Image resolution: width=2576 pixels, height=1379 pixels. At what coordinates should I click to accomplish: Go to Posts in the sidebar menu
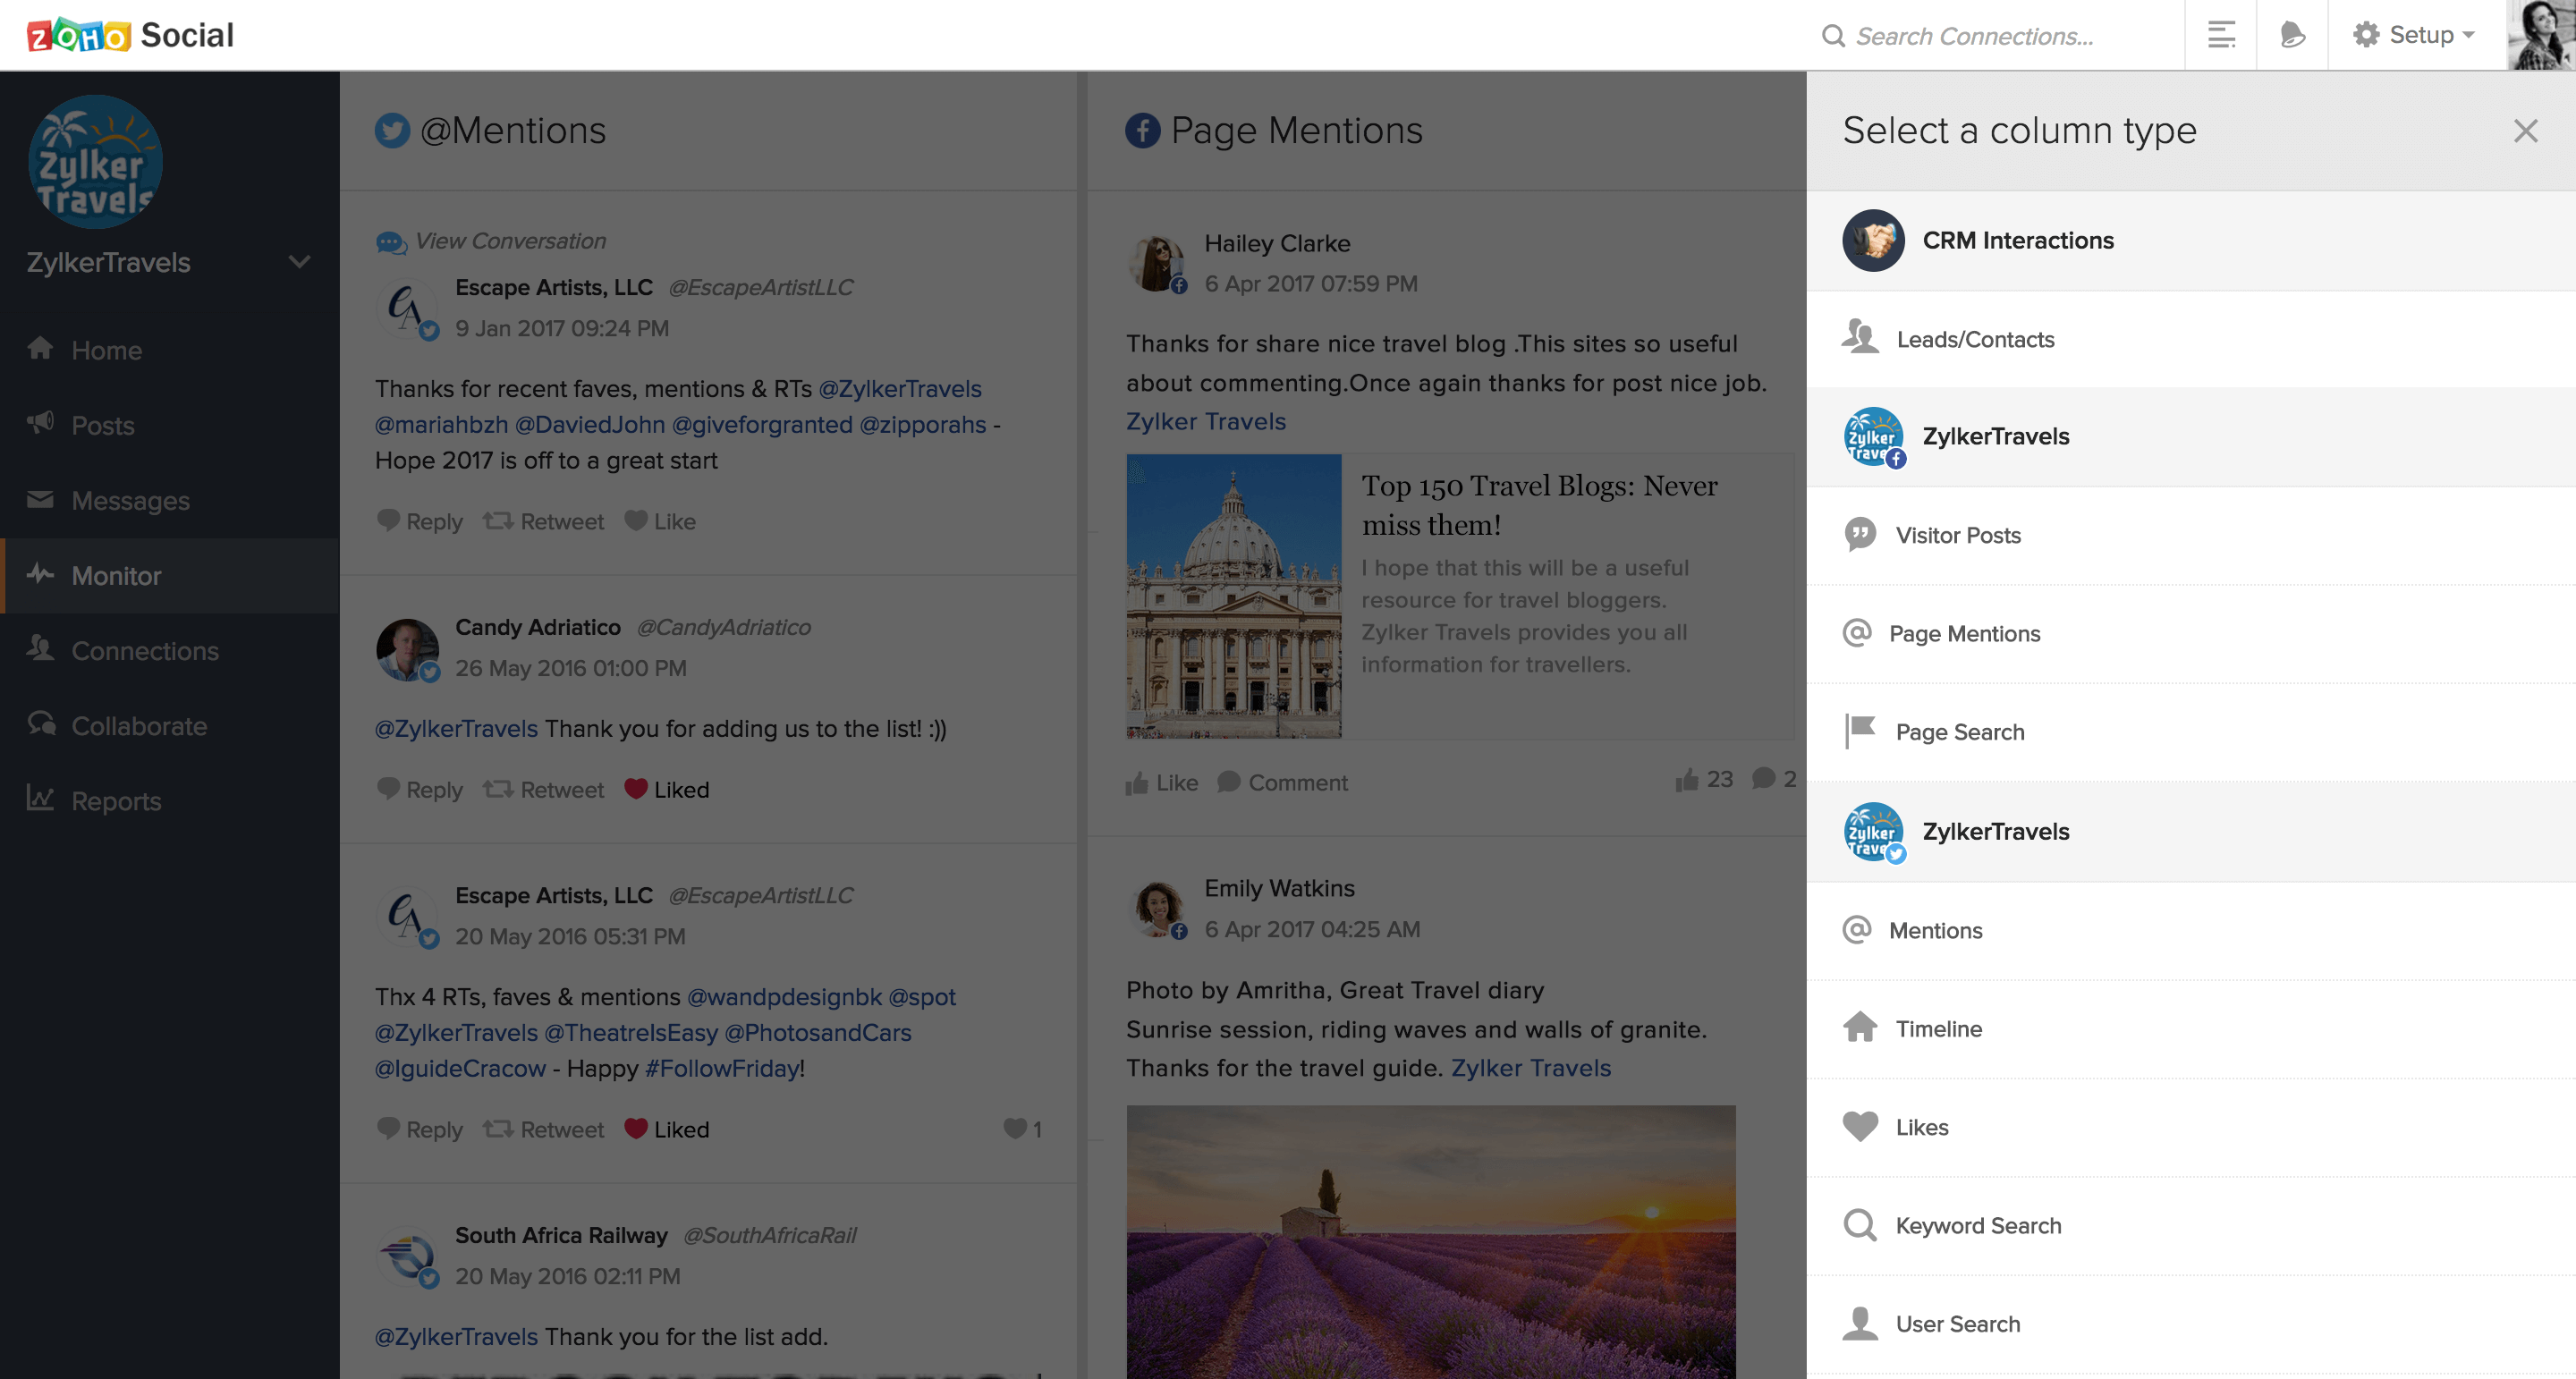(102, 425)
